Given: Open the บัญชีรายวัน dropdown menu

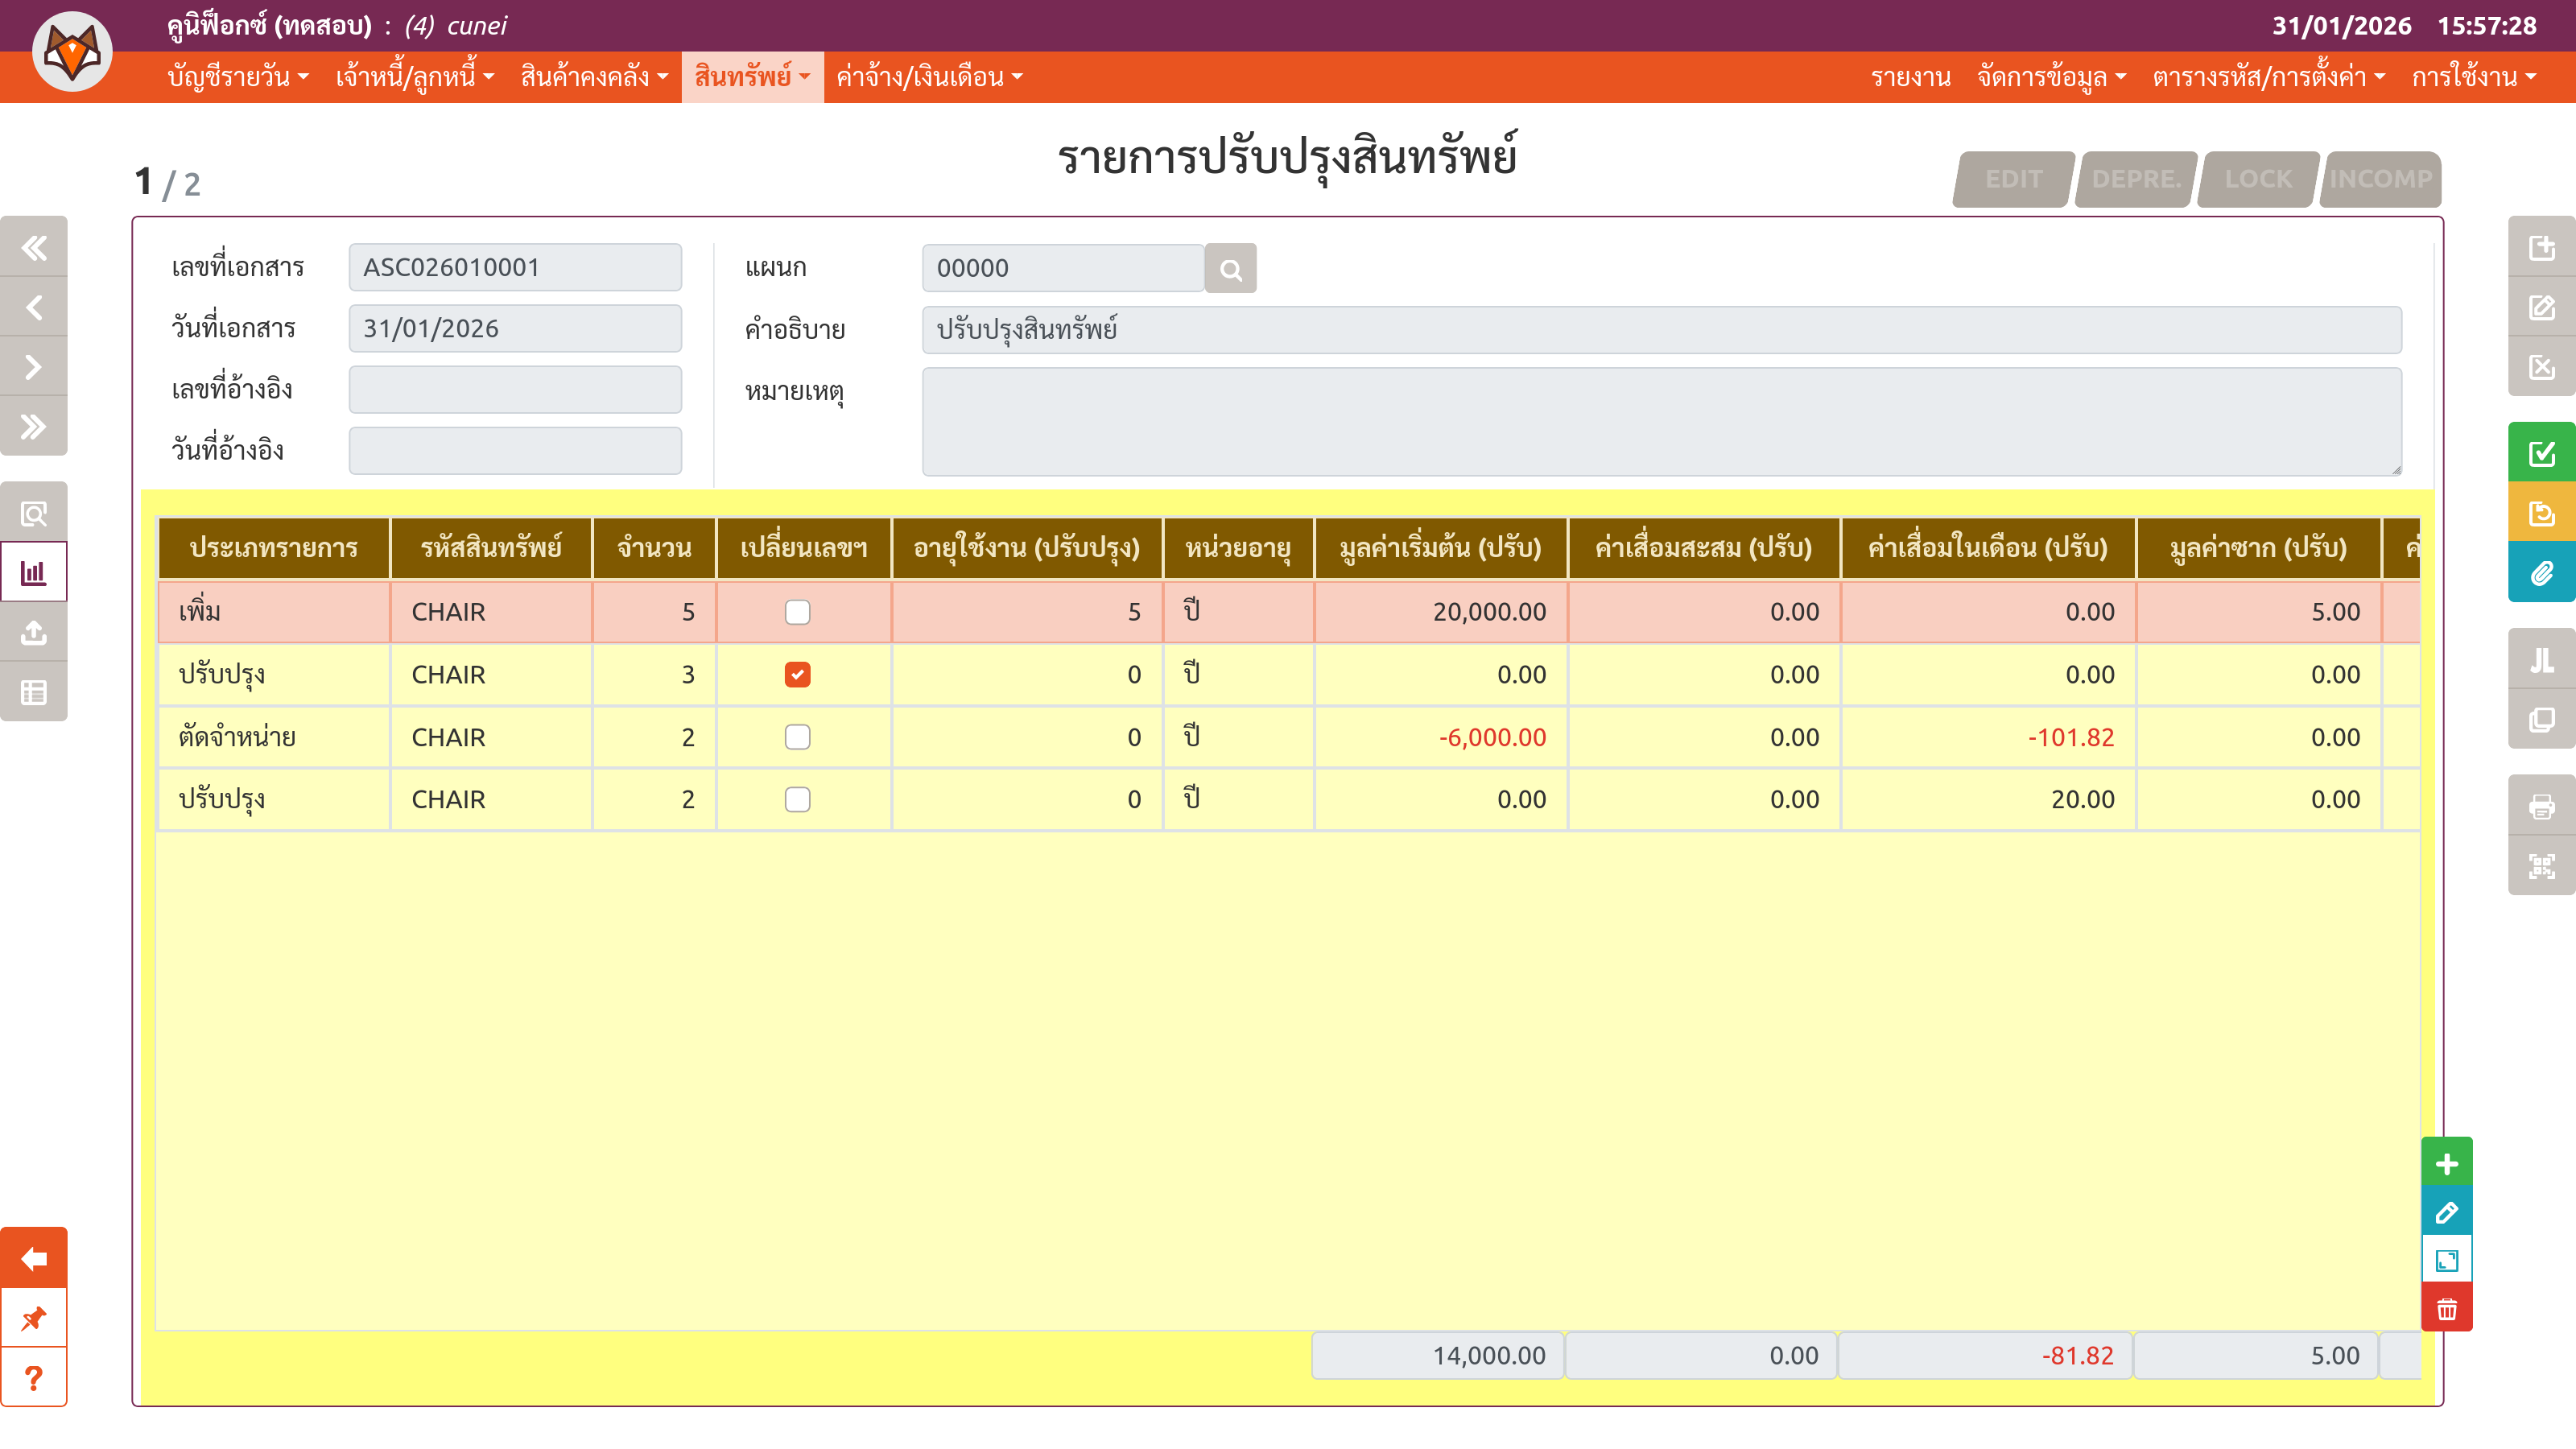Looking at the screenshot, I should [x=238, y=77].
